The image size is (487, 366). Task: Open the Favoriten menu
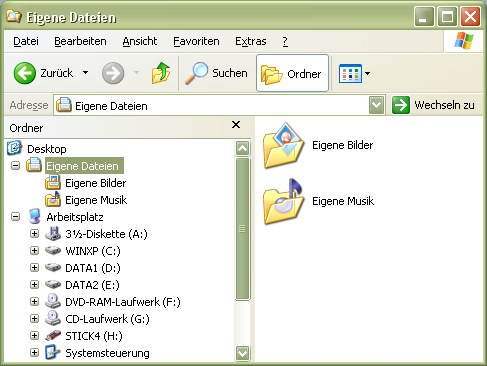point(196,41)
